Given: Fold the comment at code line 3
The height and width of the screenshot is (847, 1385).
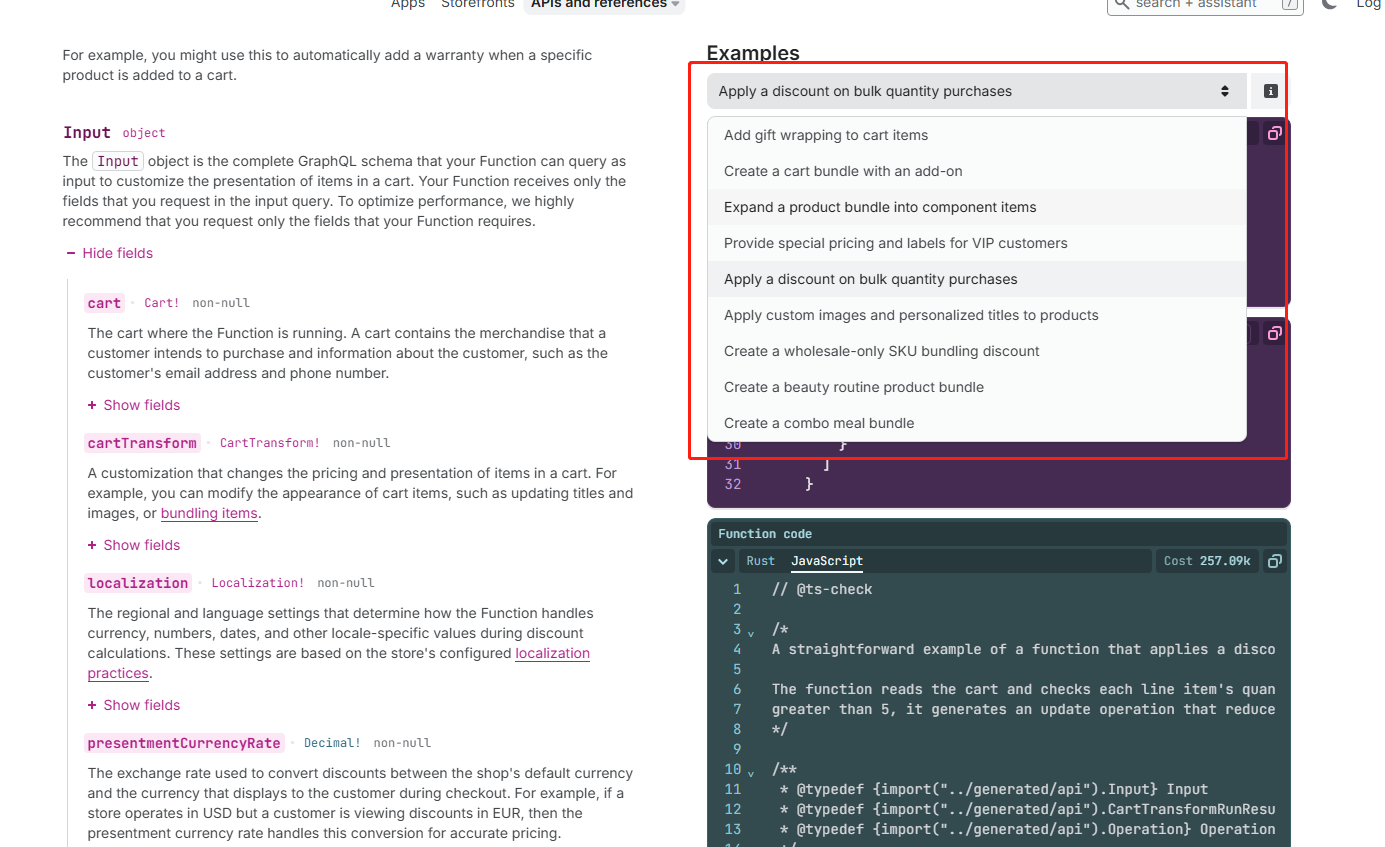Looking at the screenshot, I should (x=751, y=631).
